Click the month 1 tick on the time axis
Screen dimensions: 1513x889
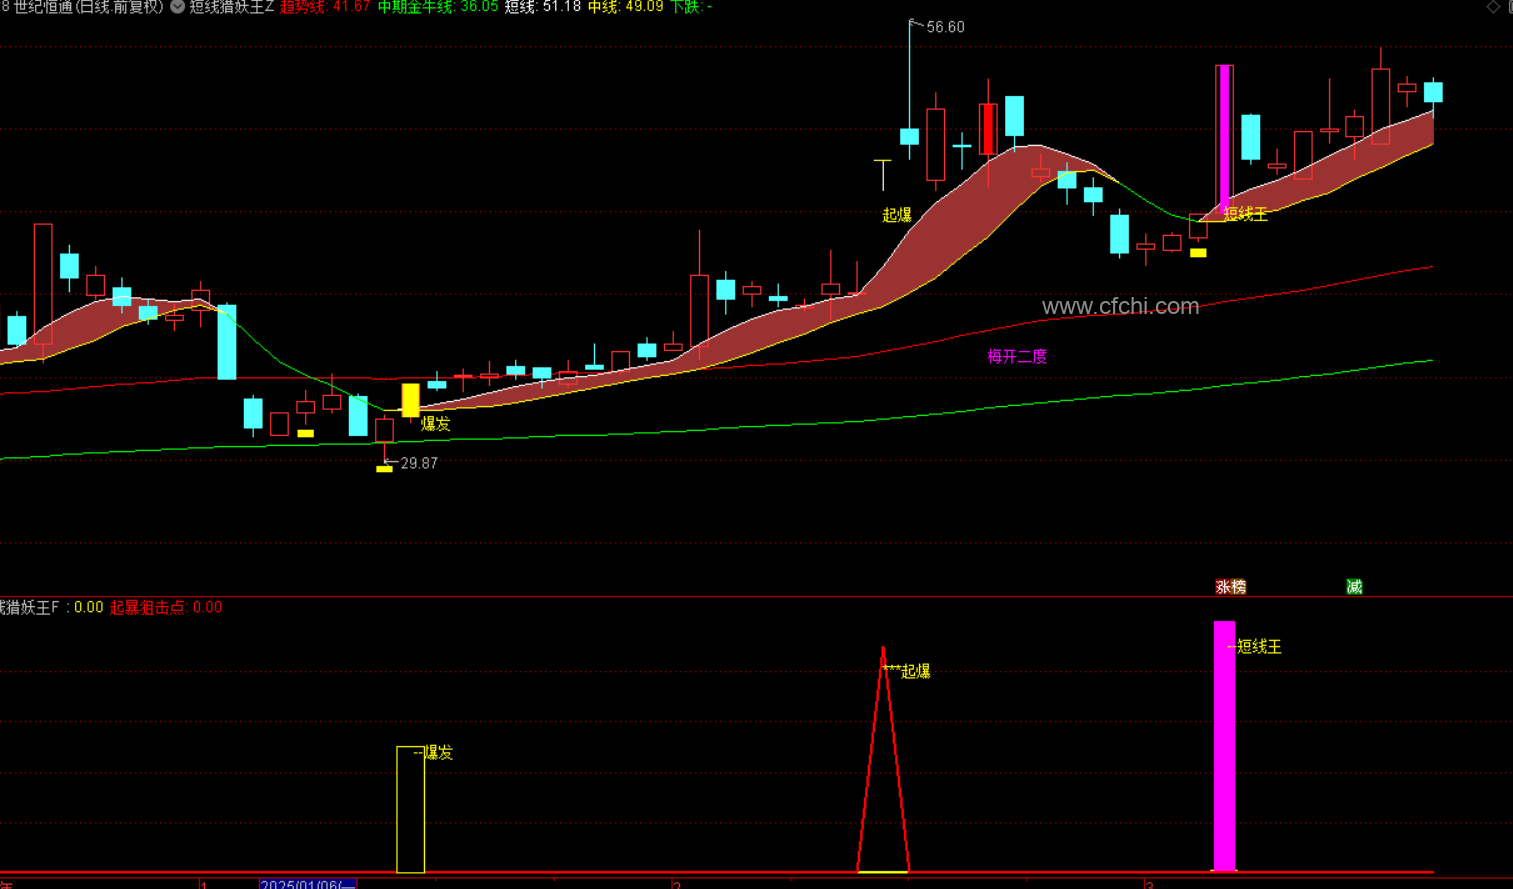(204, 885)
